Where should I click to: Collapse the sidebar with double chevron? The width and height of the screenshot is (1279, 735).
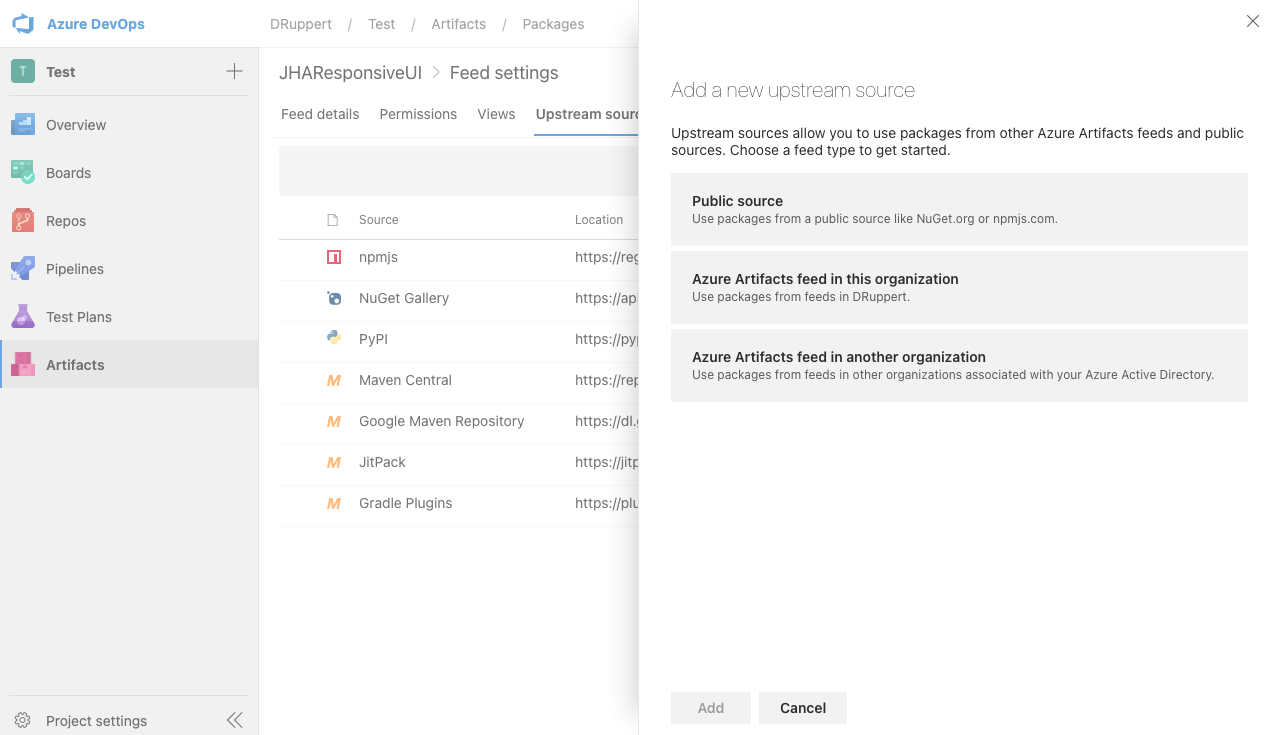[x=234, y=720]
